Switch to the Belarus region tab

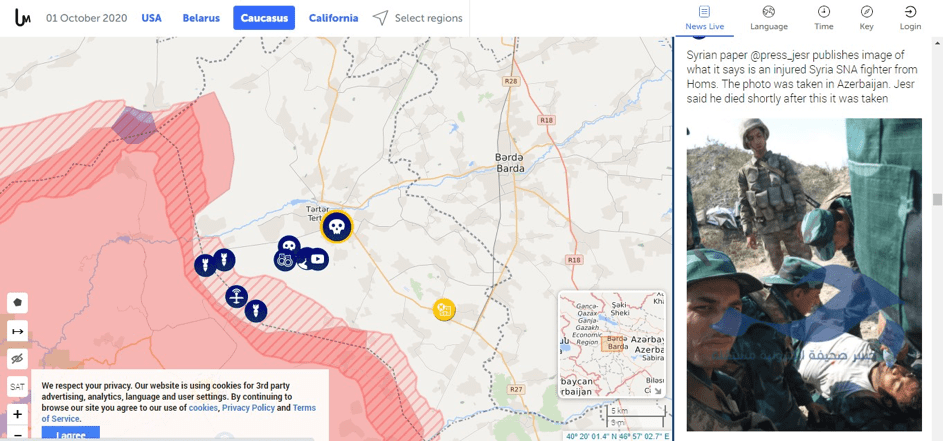tap(201, 18)
